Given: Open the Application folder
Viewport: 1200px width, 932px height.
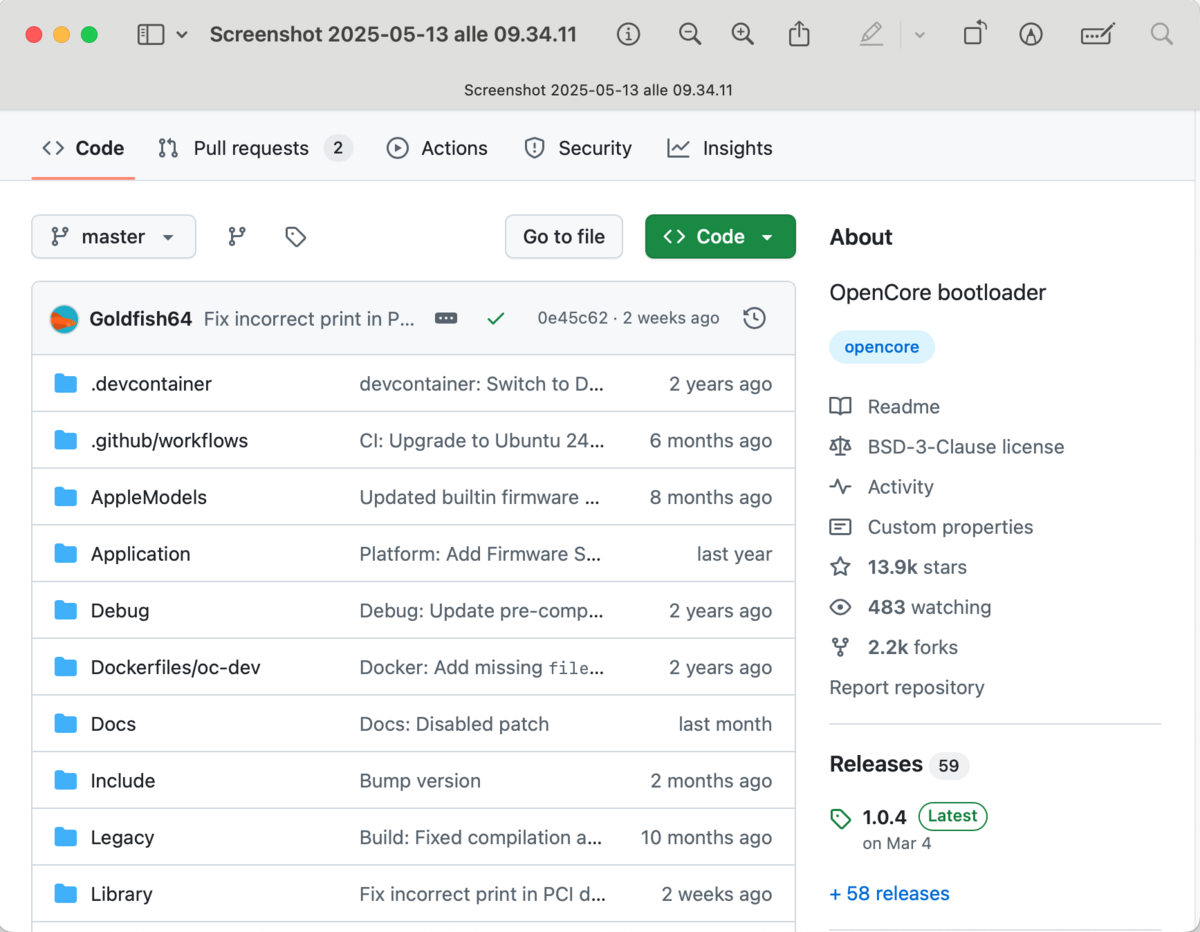Looking at the screenshot, I should click(140, 554).
